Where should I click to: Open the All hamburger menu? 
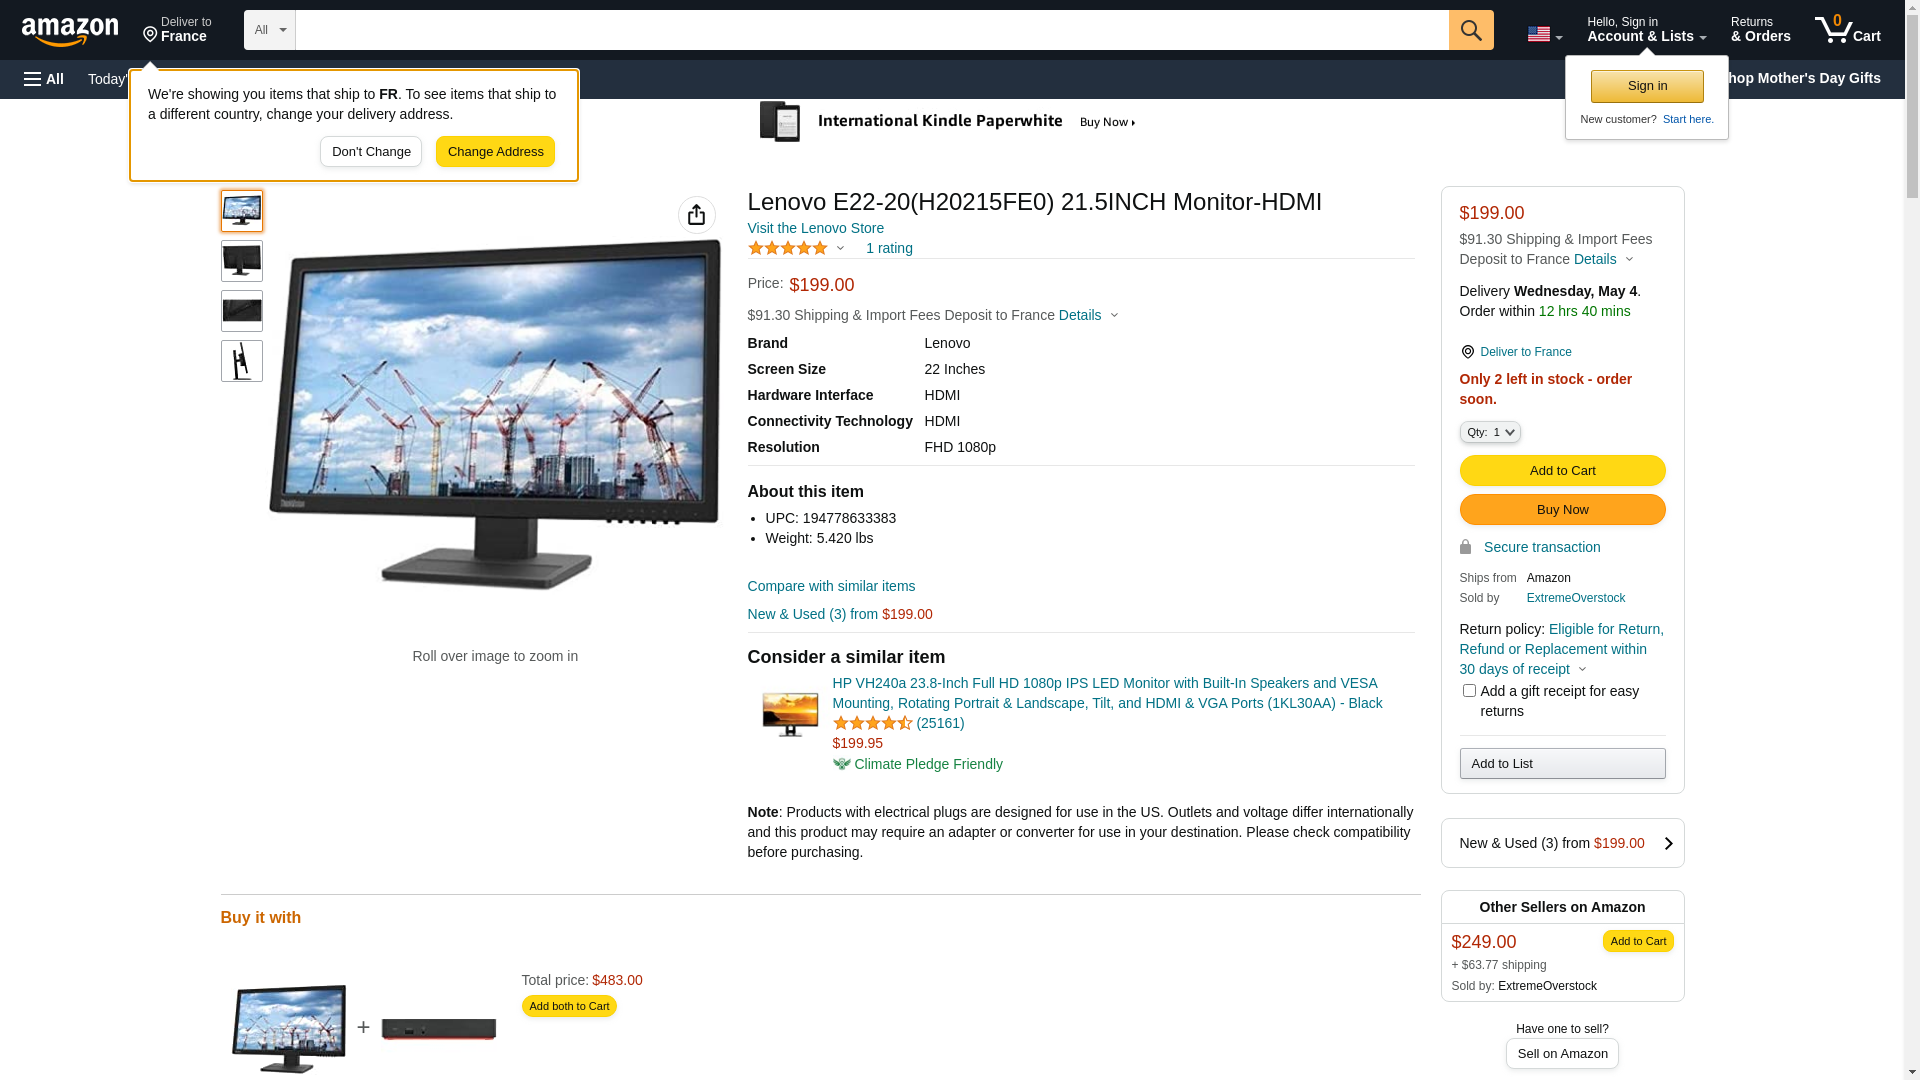click(x=44, y=79)
